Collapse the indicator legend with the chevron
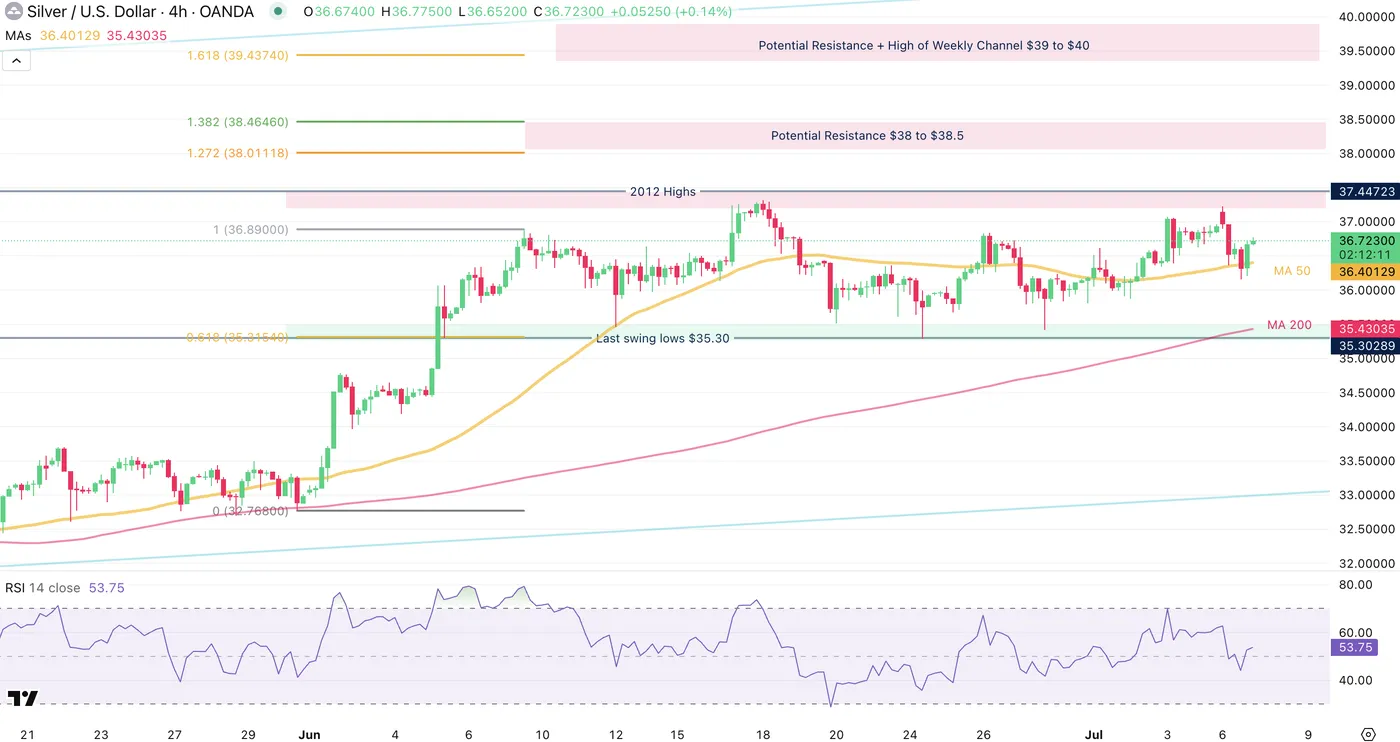Image resolution: width=1400 pixels, height=742 pixels. click(17, 60)
